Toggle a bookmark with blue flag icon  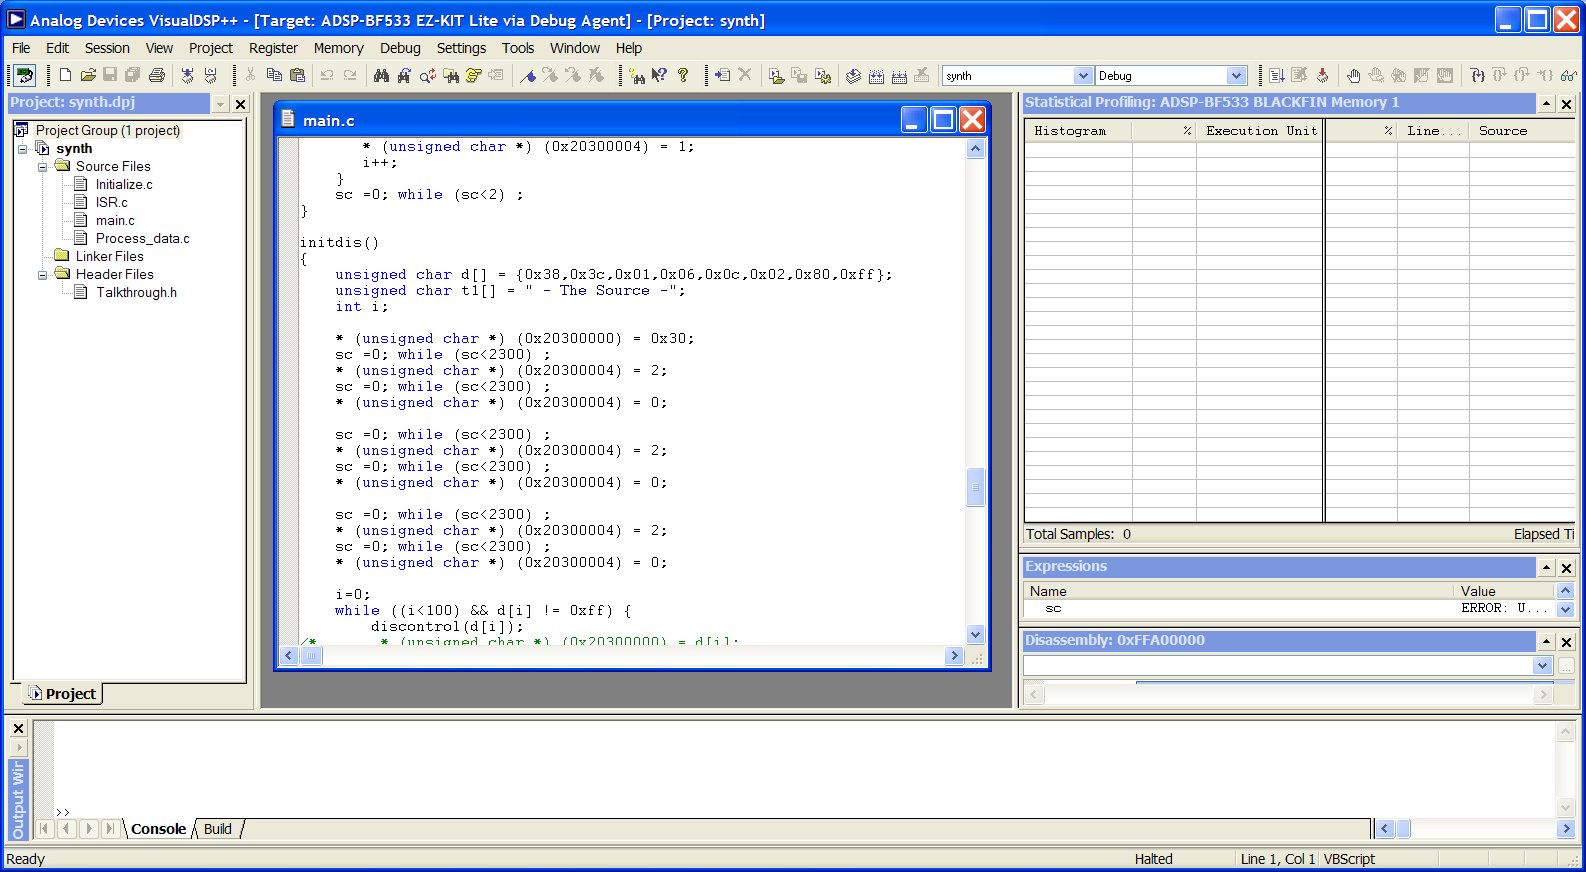(528, 75)
